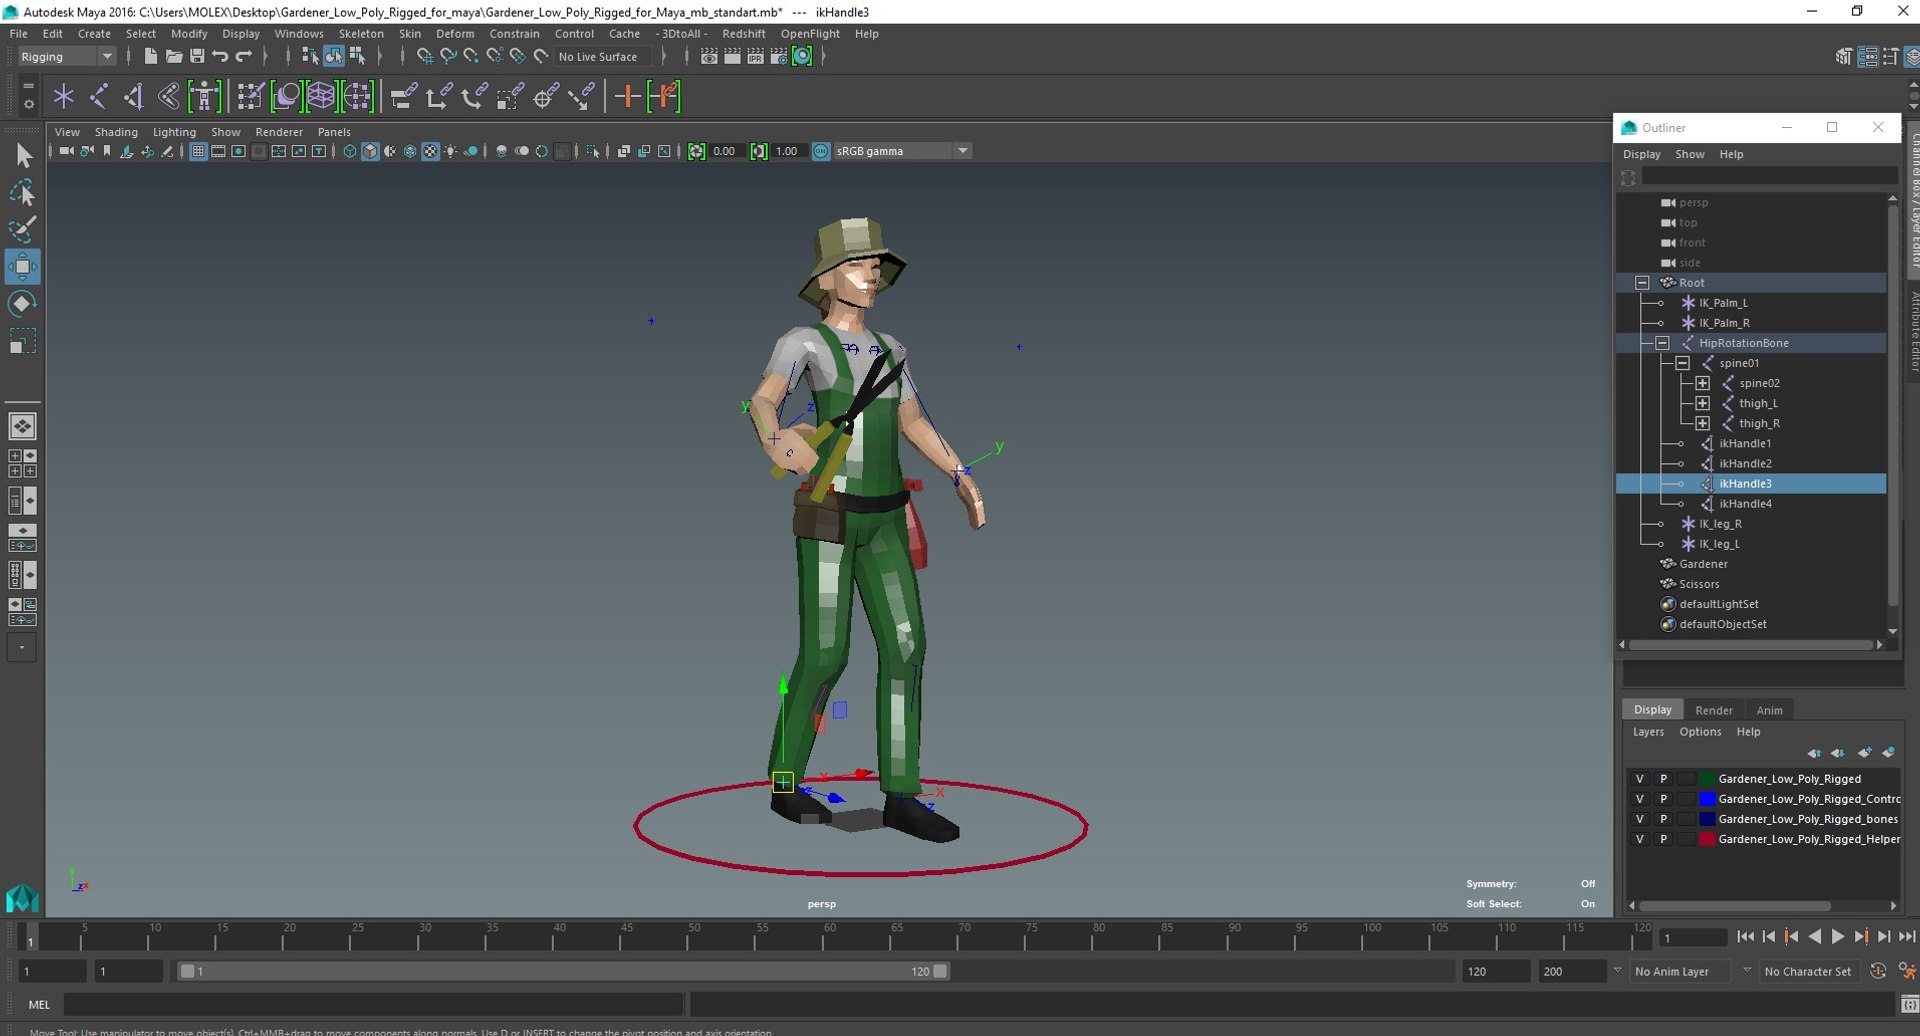Toggle visibility V of Gardener_Low_Poly_Rigged layer
Image resolution: width=1920 pixels, height=1036 pixels.
point(1639,779)
